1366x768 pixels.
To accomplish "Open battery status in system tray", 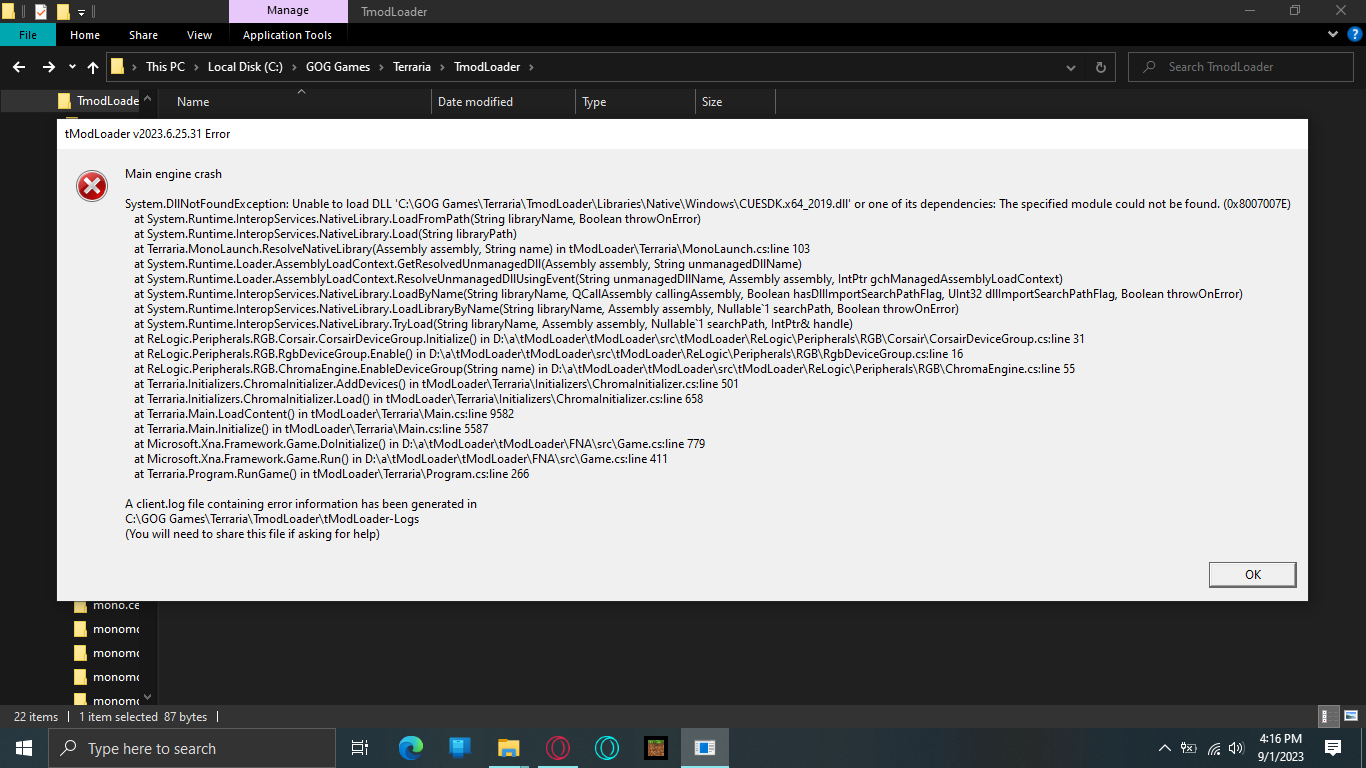I will coord(1189,748).
